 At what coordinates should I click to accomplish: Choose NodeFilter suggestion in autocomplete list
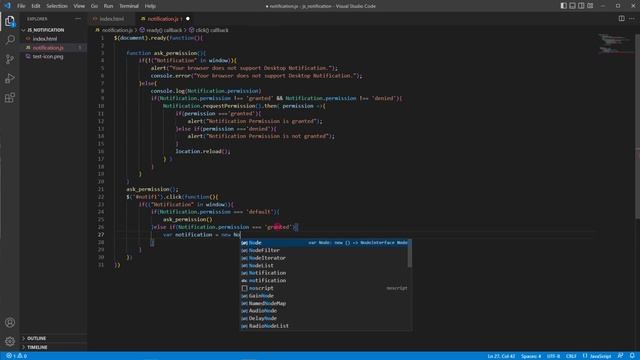pyautogui.click(x=325, y=250)
